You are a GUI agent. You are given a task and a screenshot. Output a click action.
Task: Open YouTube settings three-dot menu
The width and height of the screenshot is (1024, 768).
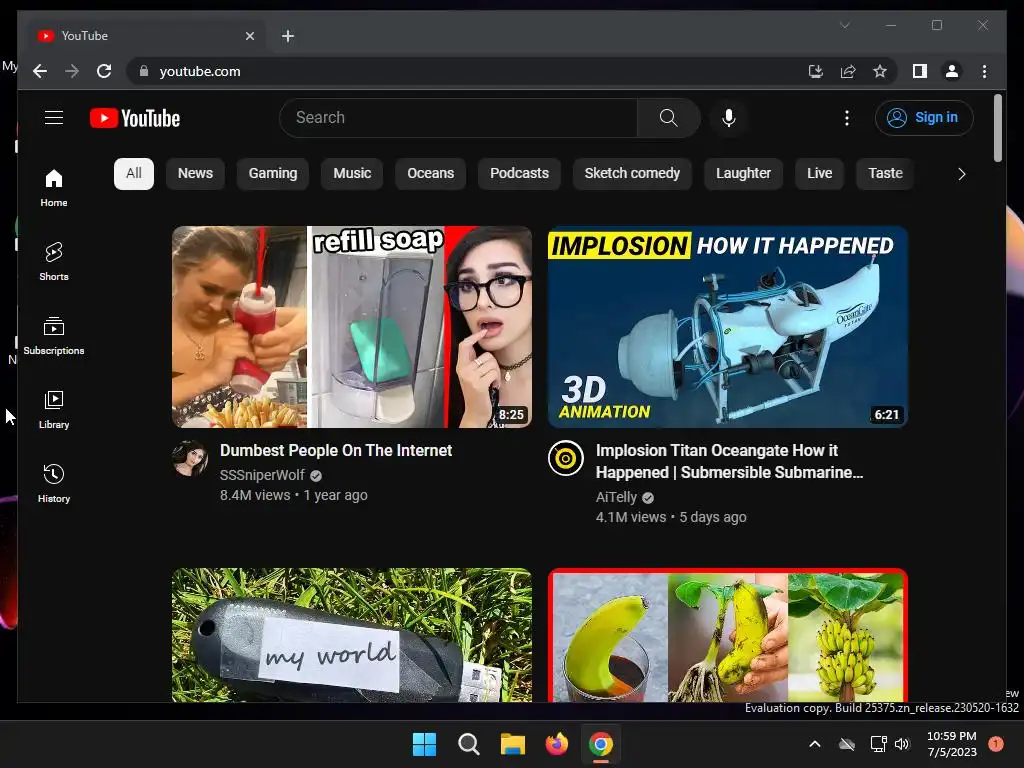click(847, 118)
